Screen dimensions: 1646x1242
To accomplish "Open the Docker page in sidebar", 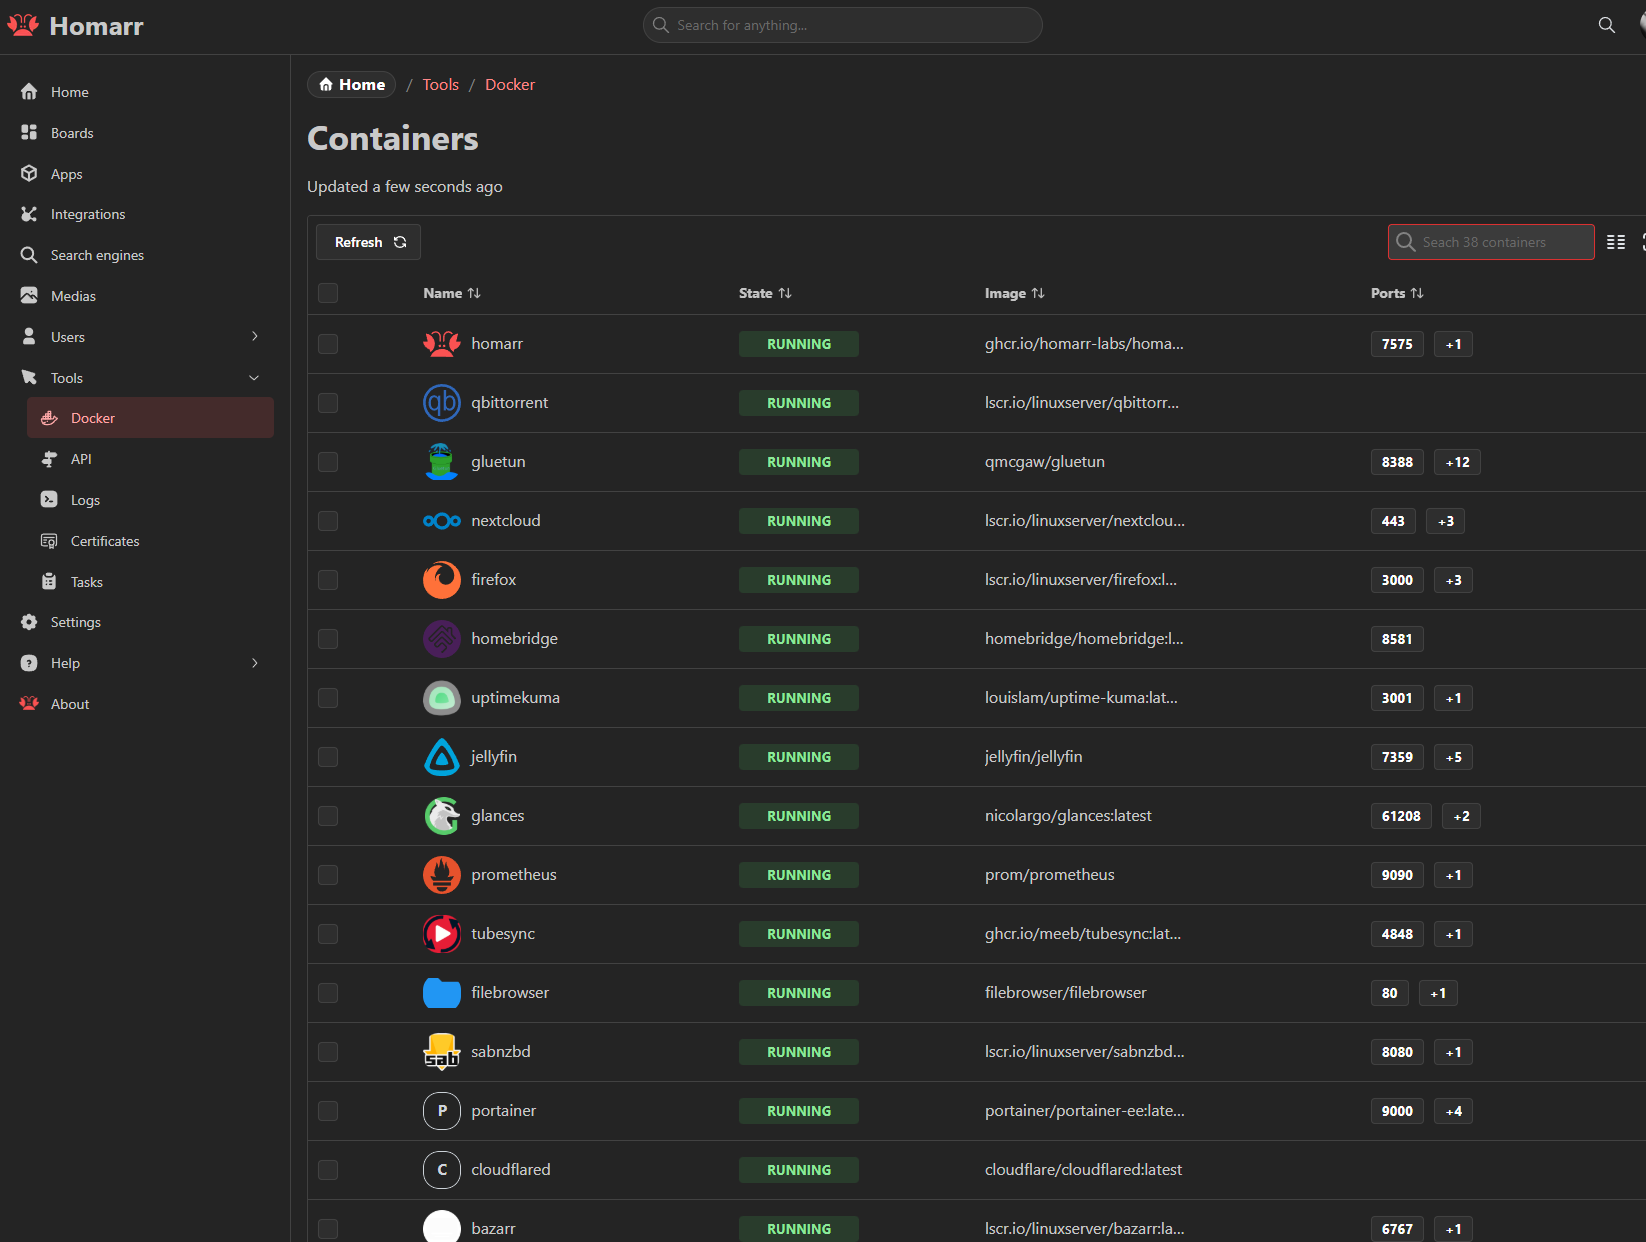I will coord(150,418).
